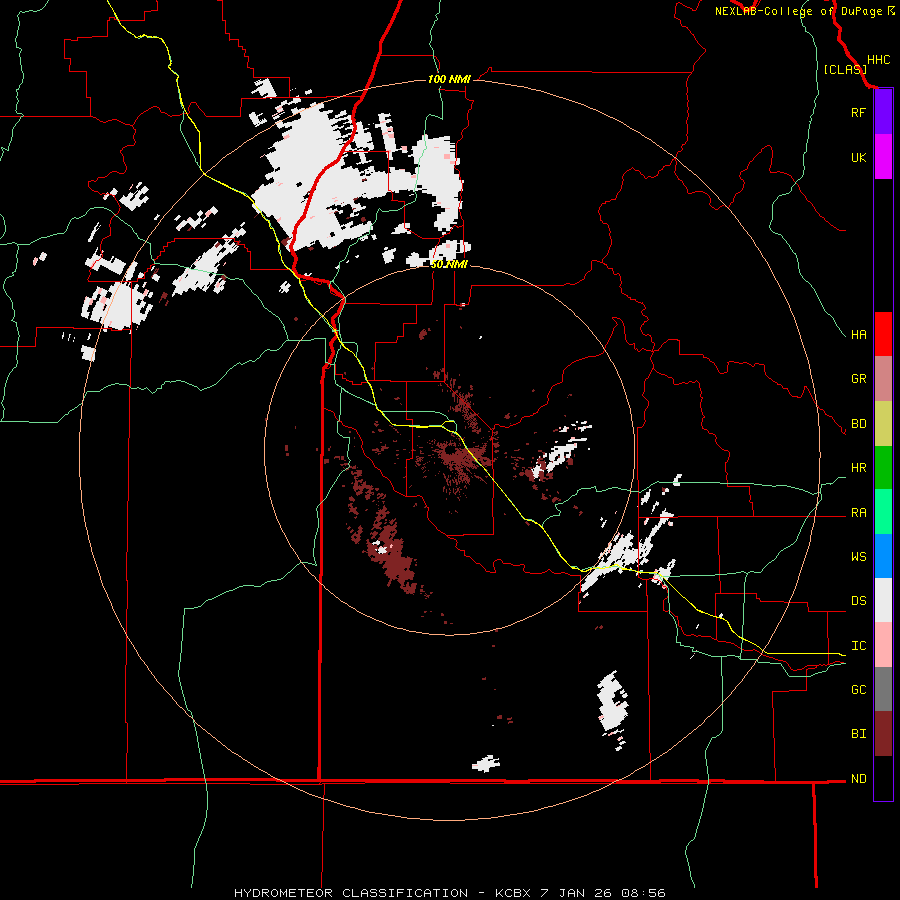
Task: Click the UK legend label
Action: [858, 157]
